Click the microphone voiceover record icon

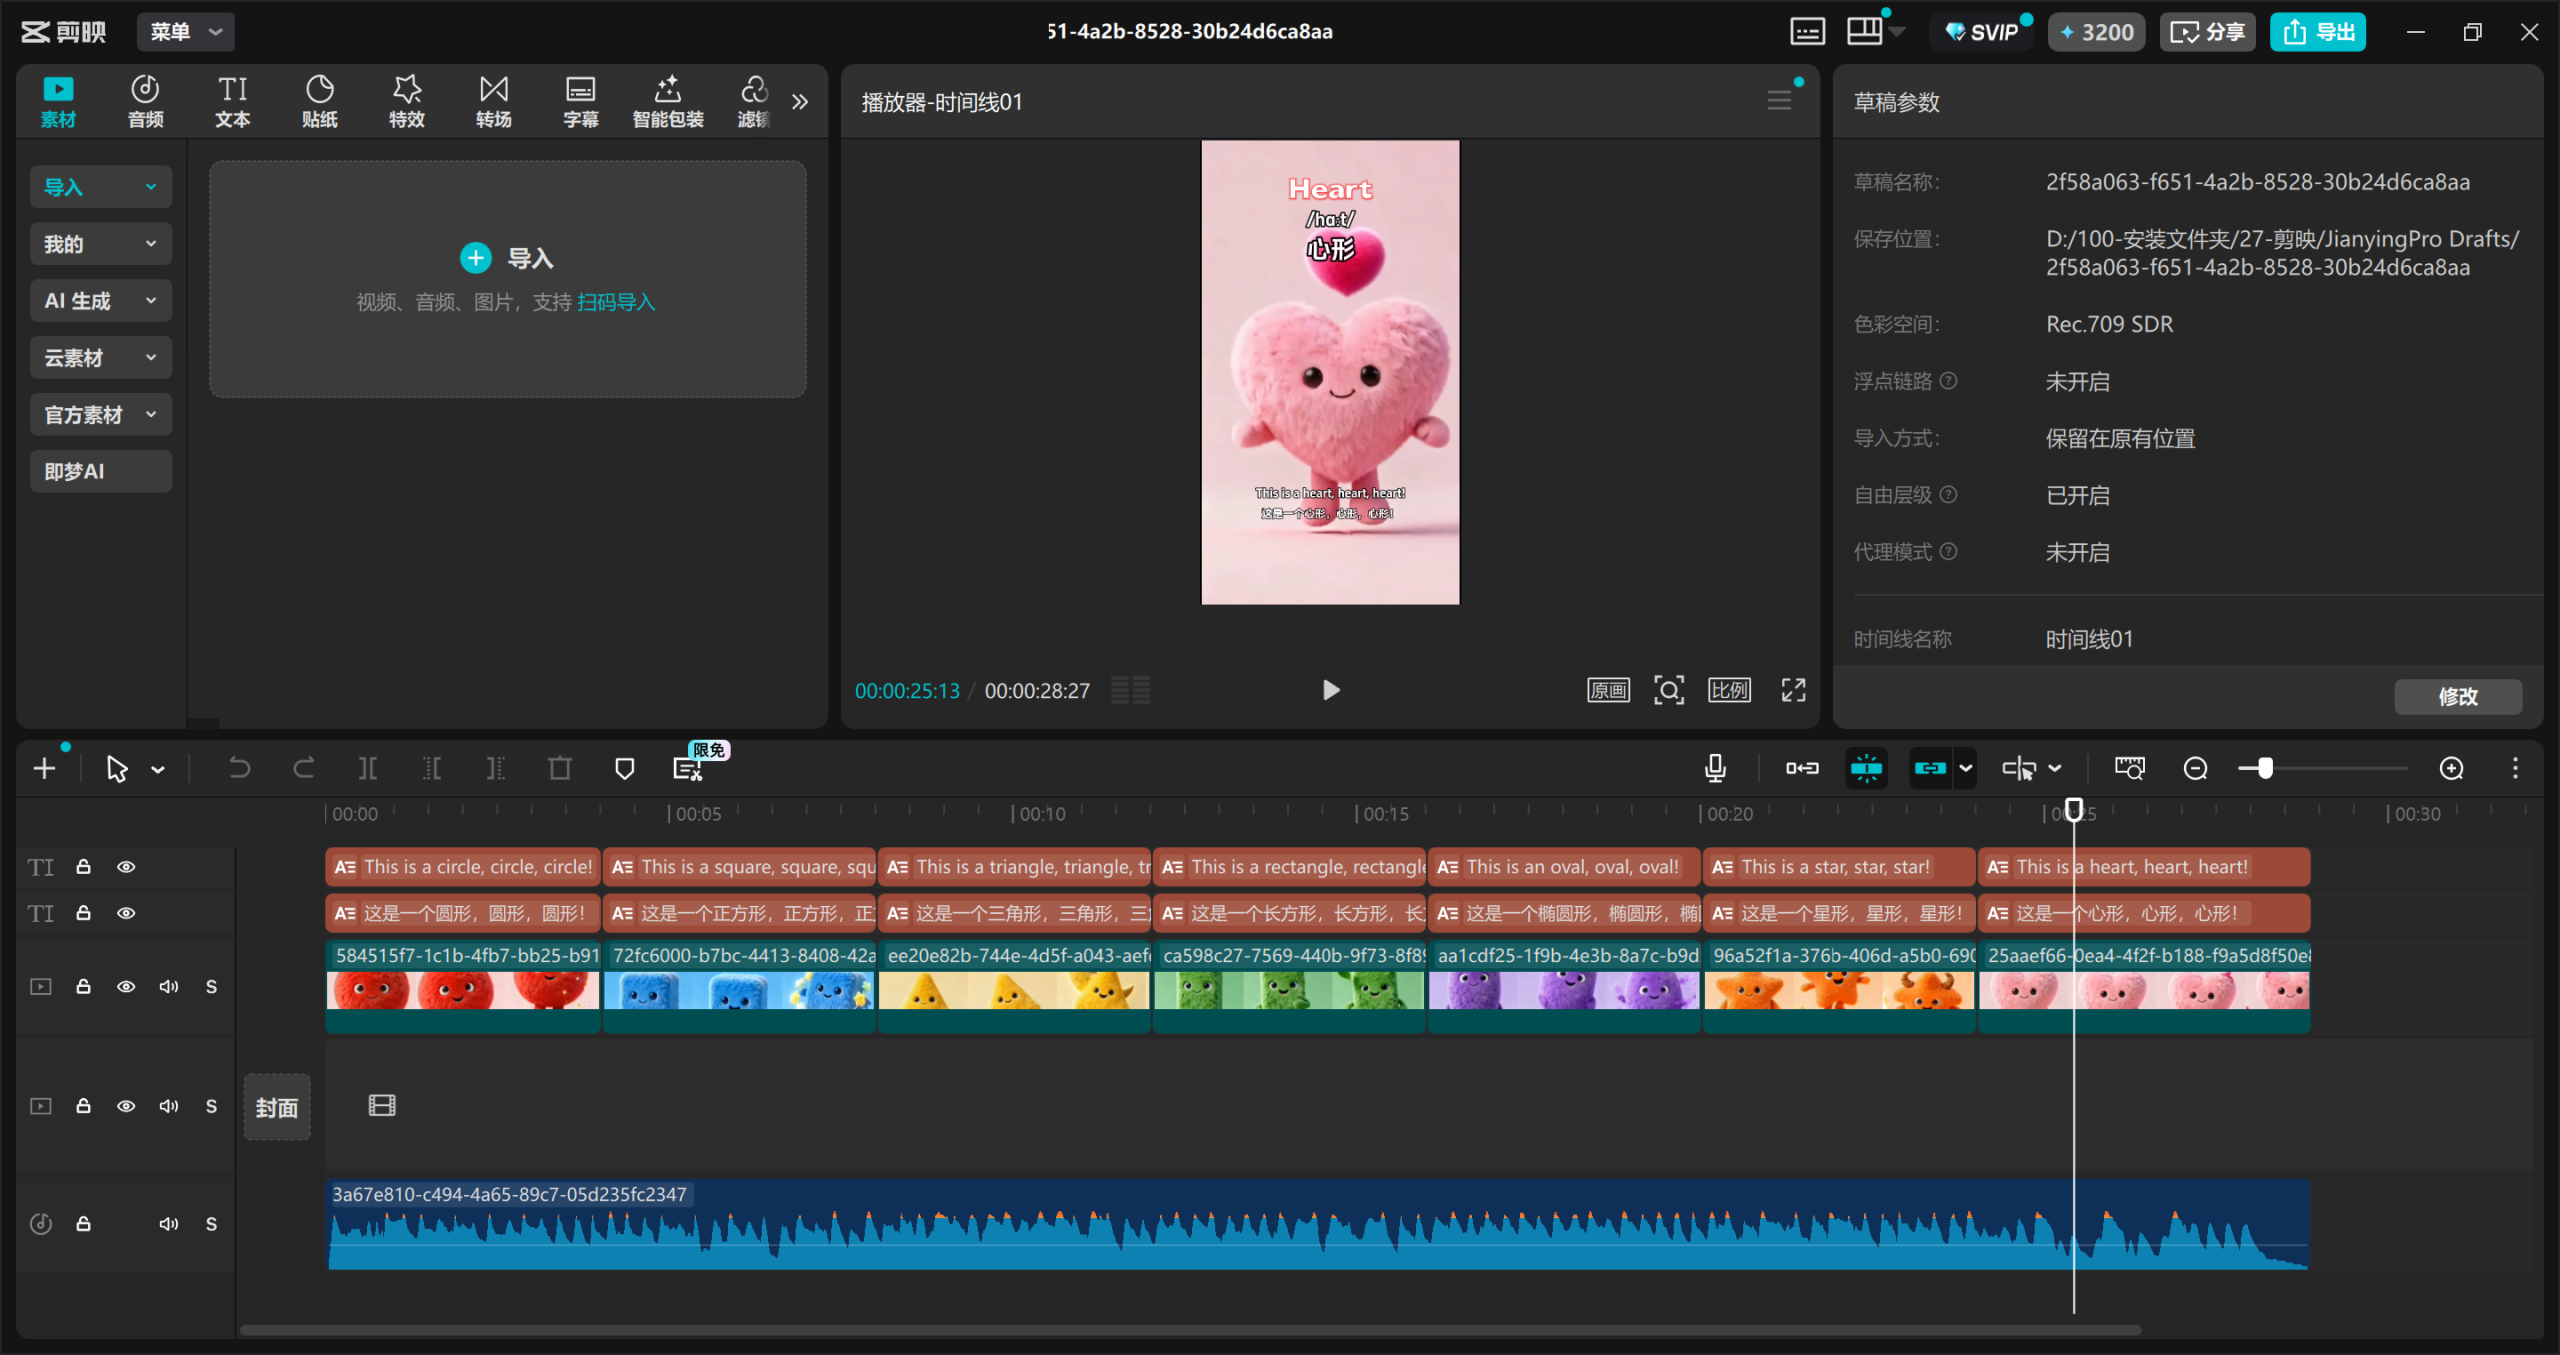[1715, 768]
